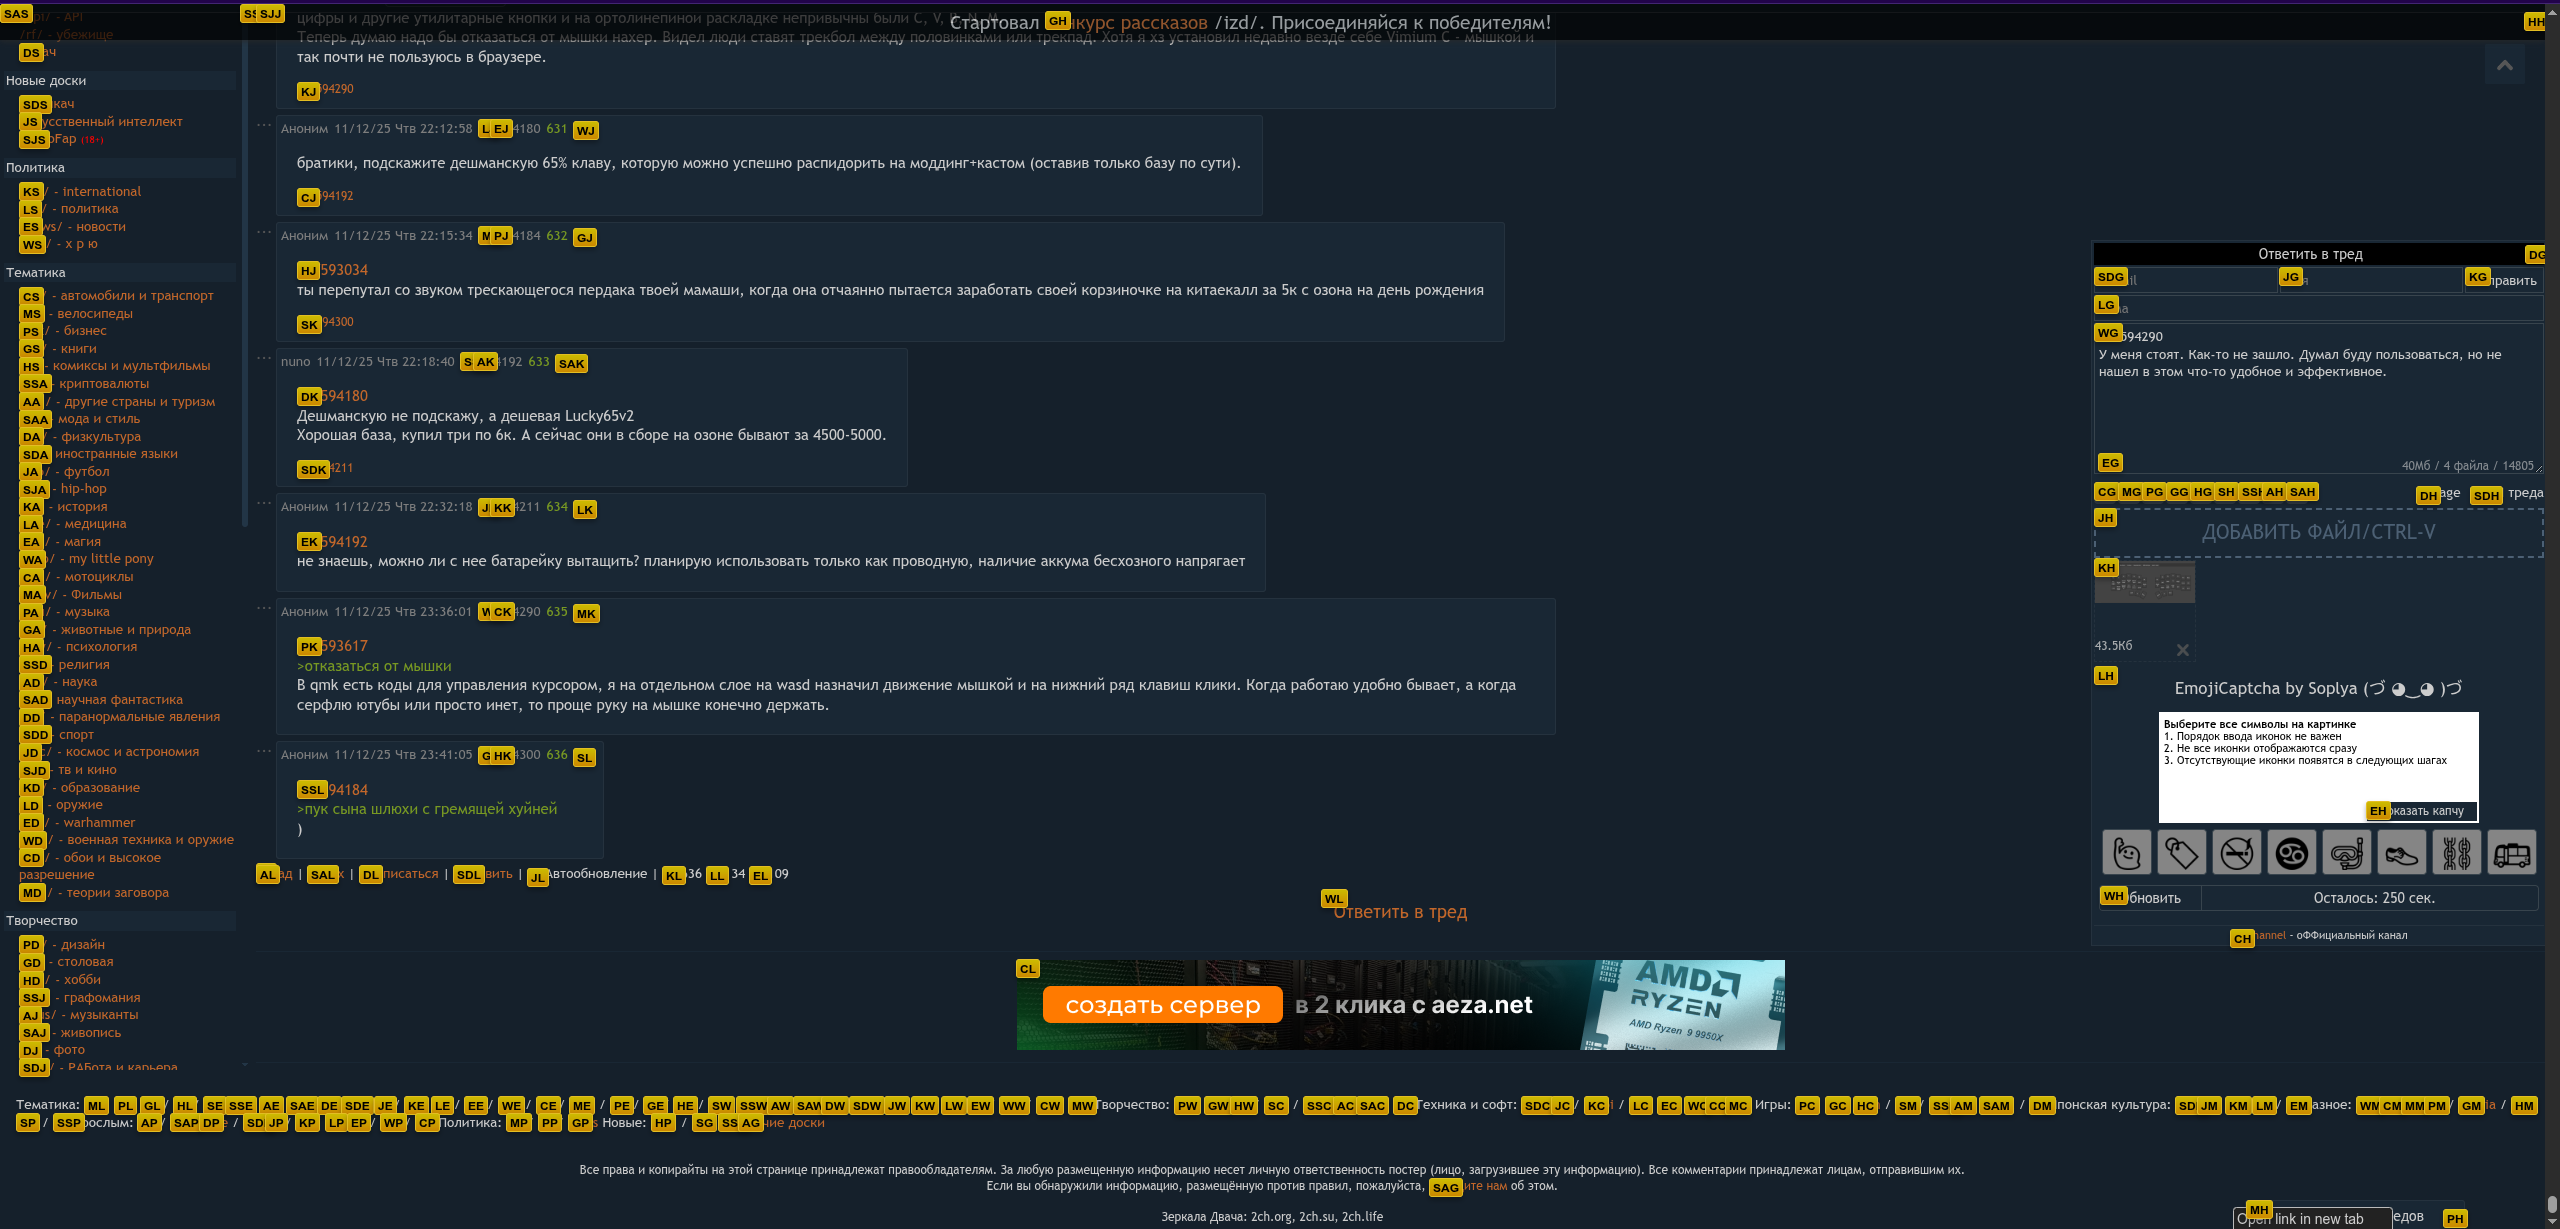Image resolution: width=2560 pixels, height=1229 pixels.
Task: Toggle the Автообновление checkbox
Action: [x=537, y=875]
